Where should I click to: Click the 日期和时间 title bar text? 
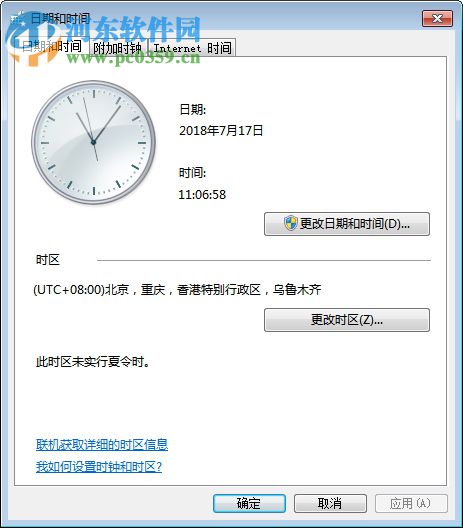(x=60, y=19)
